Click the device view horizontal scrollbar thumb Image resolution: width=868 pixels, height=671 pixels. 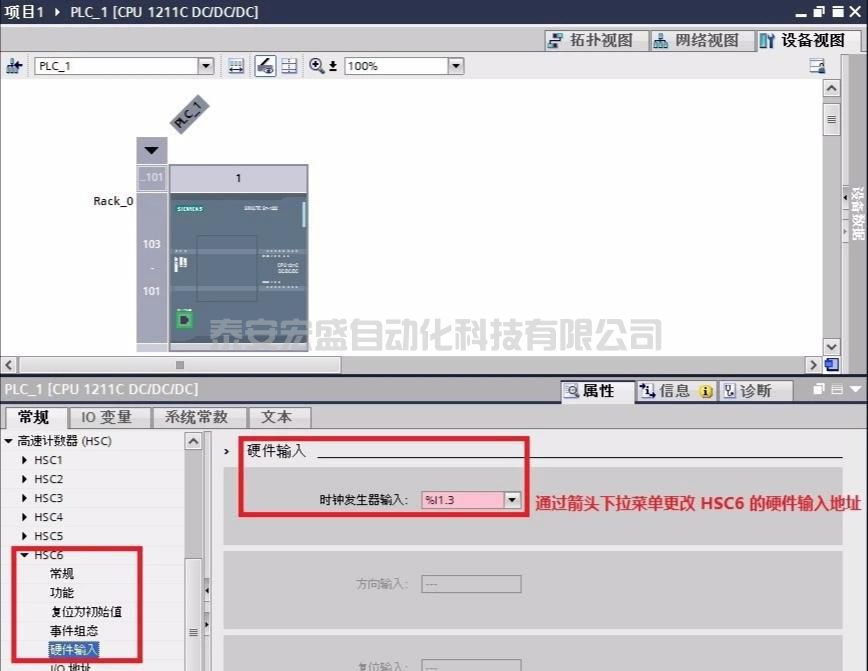pos(180,365)
